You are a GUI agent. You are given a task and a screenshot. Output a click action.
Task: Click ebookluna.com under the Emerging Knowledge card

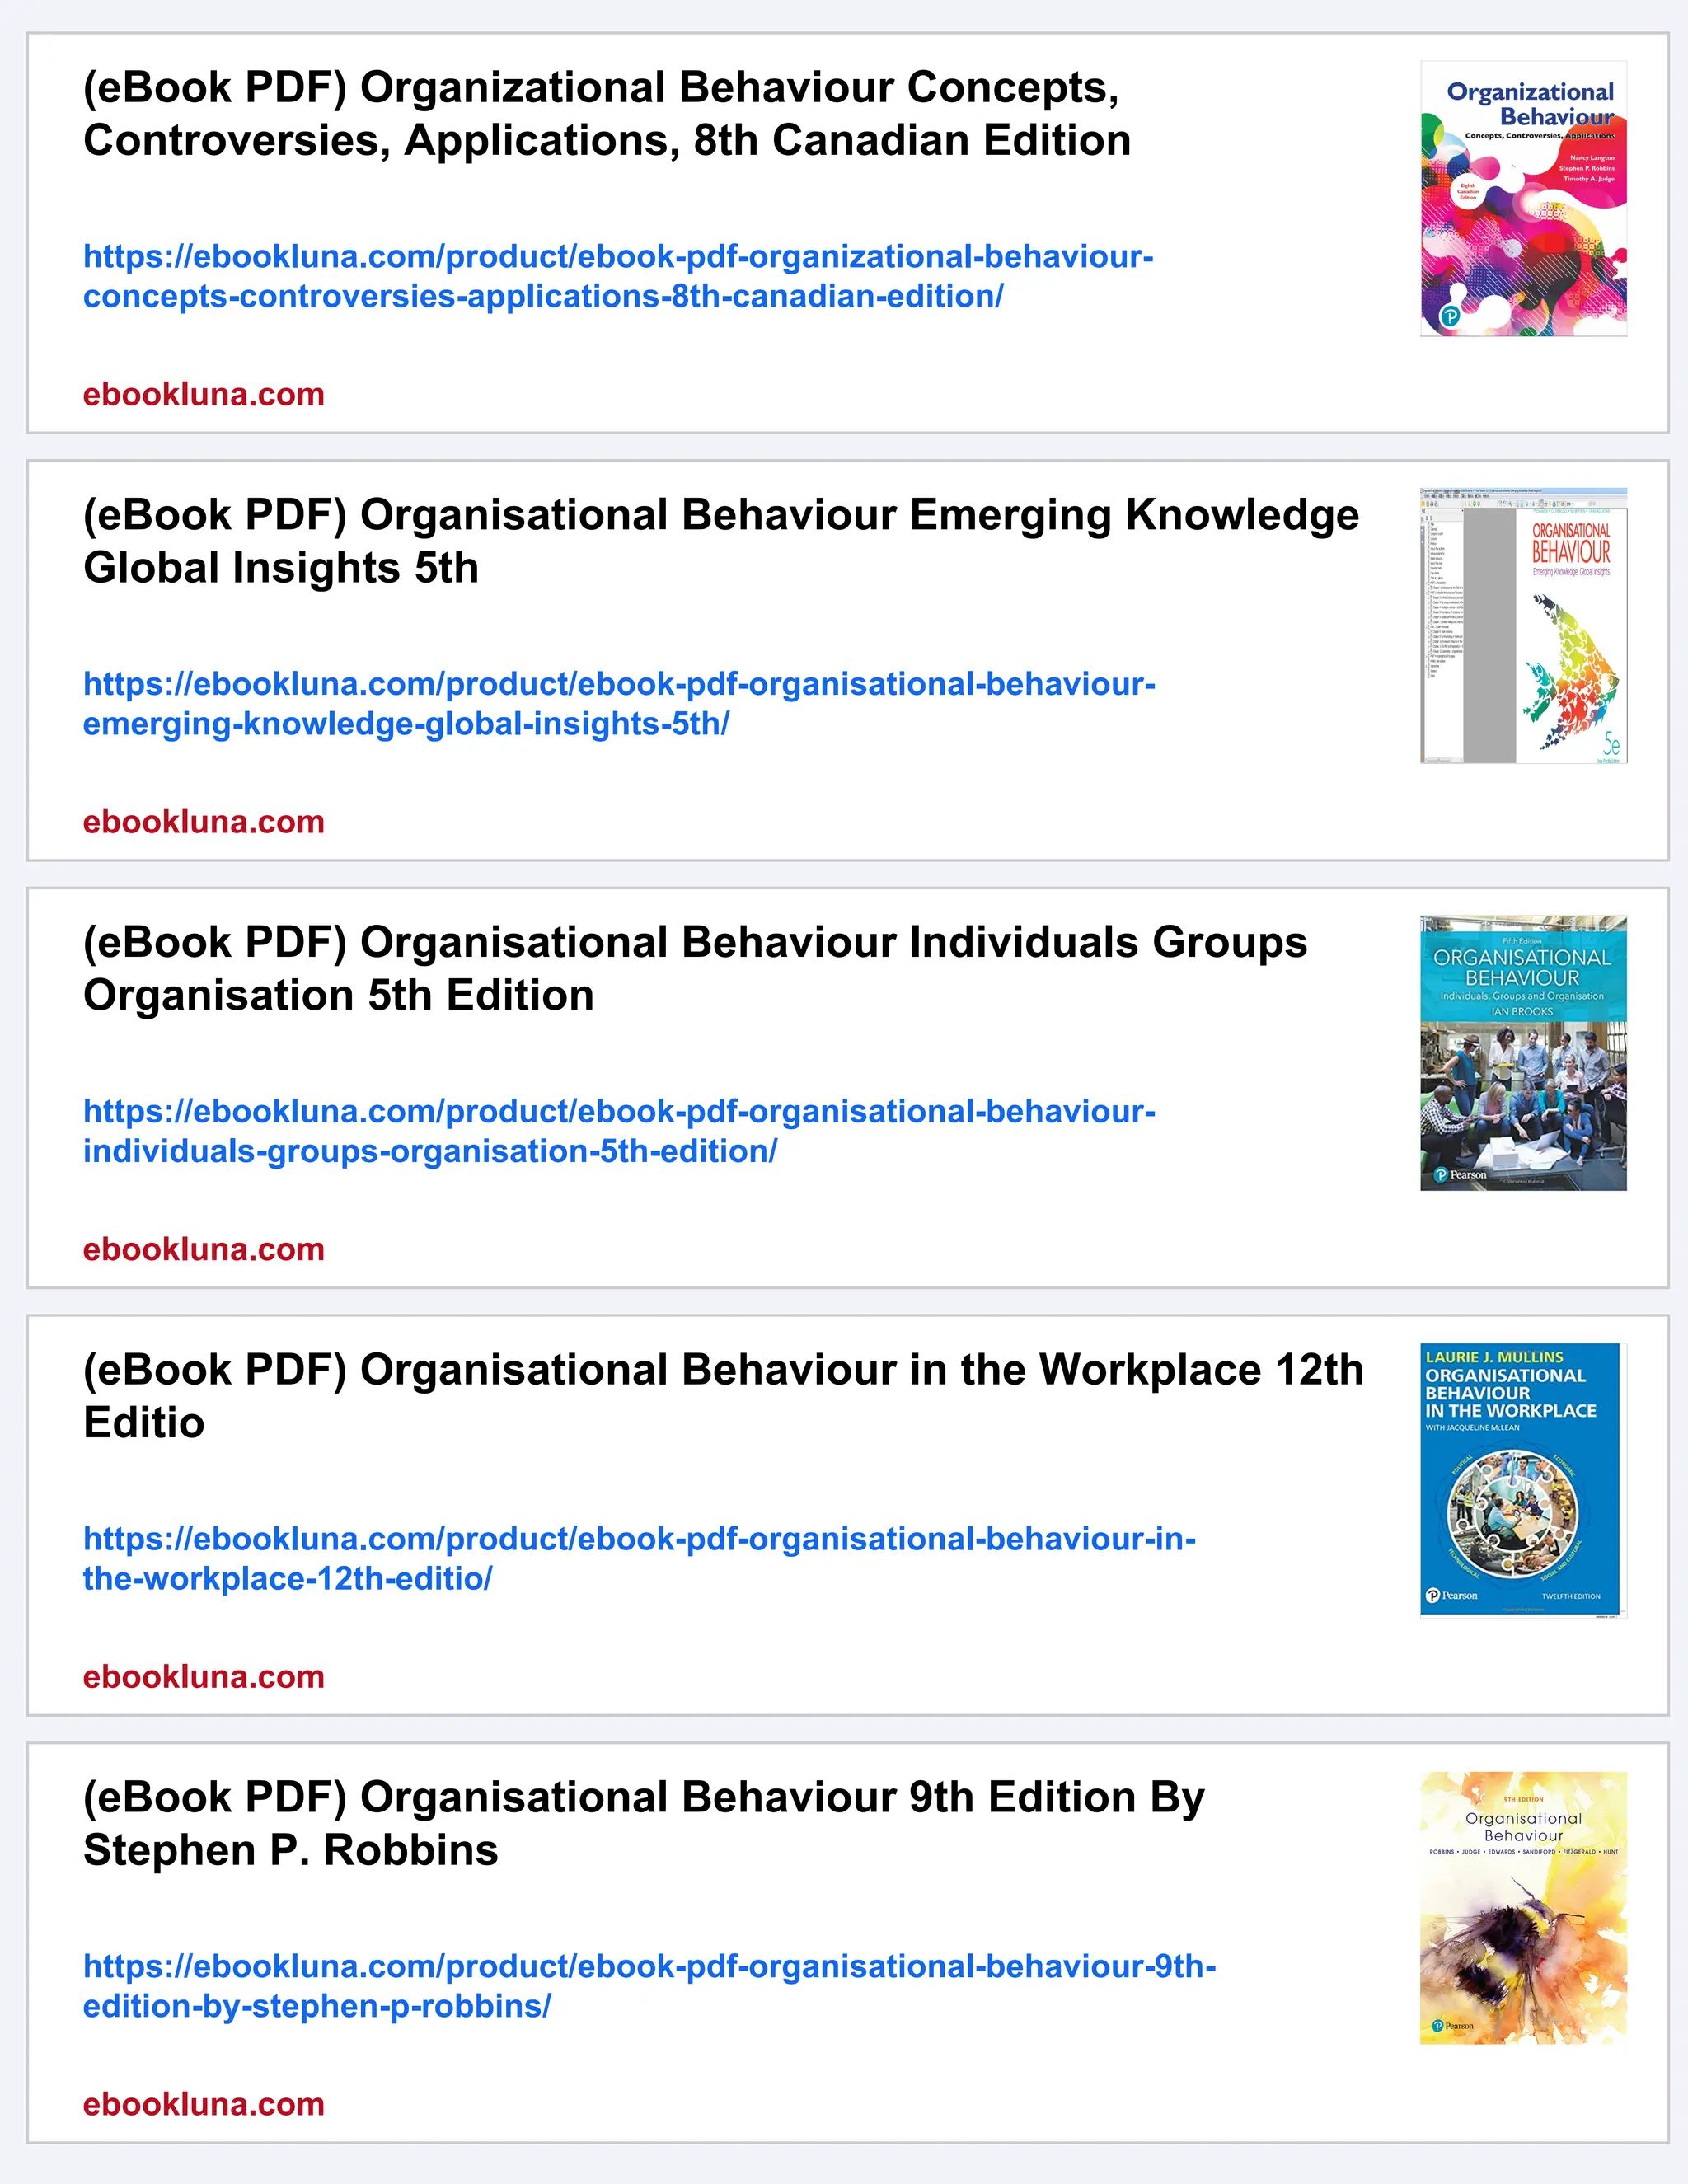(204, 822)
